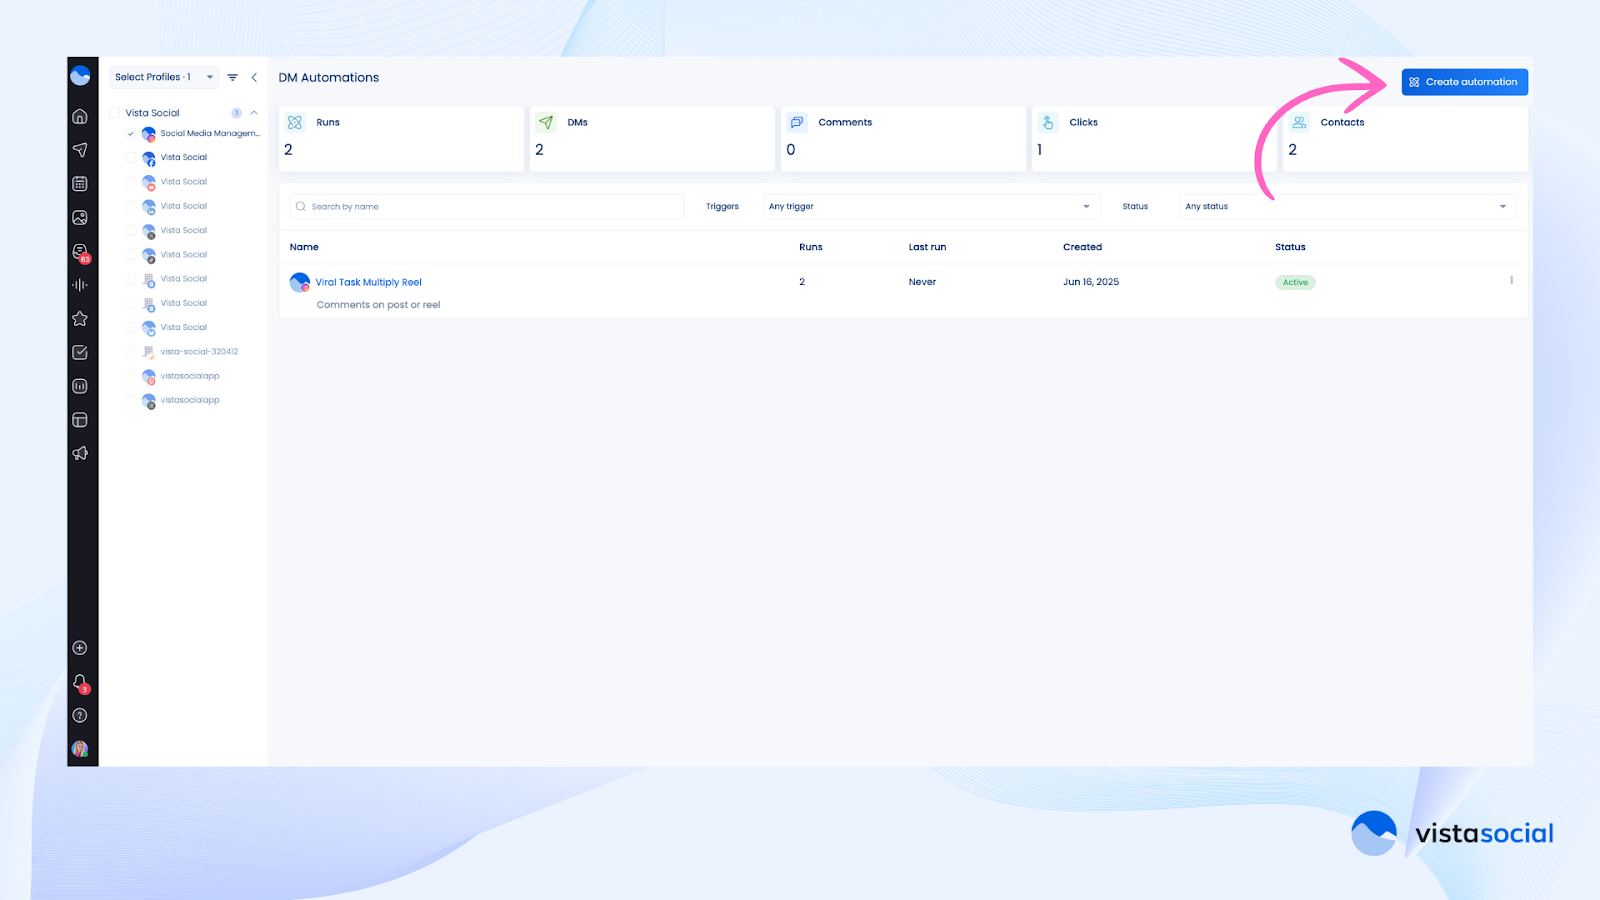Open the Home dashboard icon in sidebar
The image size is (1600, 900).
pos(80,116)
